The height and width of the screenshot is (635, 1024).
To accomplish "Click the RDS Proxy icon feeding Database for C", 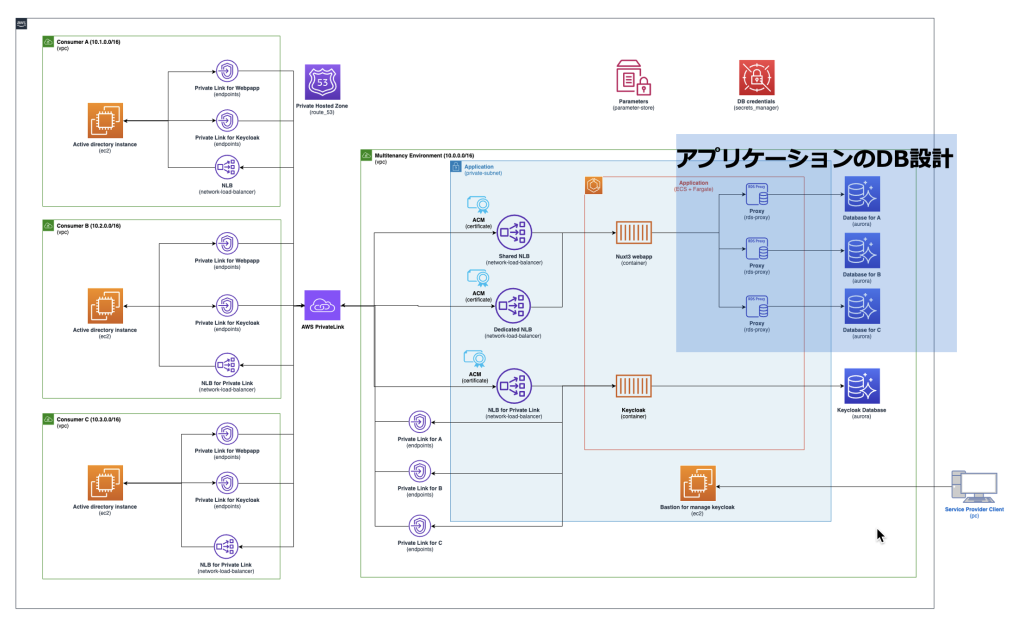I will pyautogui.click(x=757, y=306).
